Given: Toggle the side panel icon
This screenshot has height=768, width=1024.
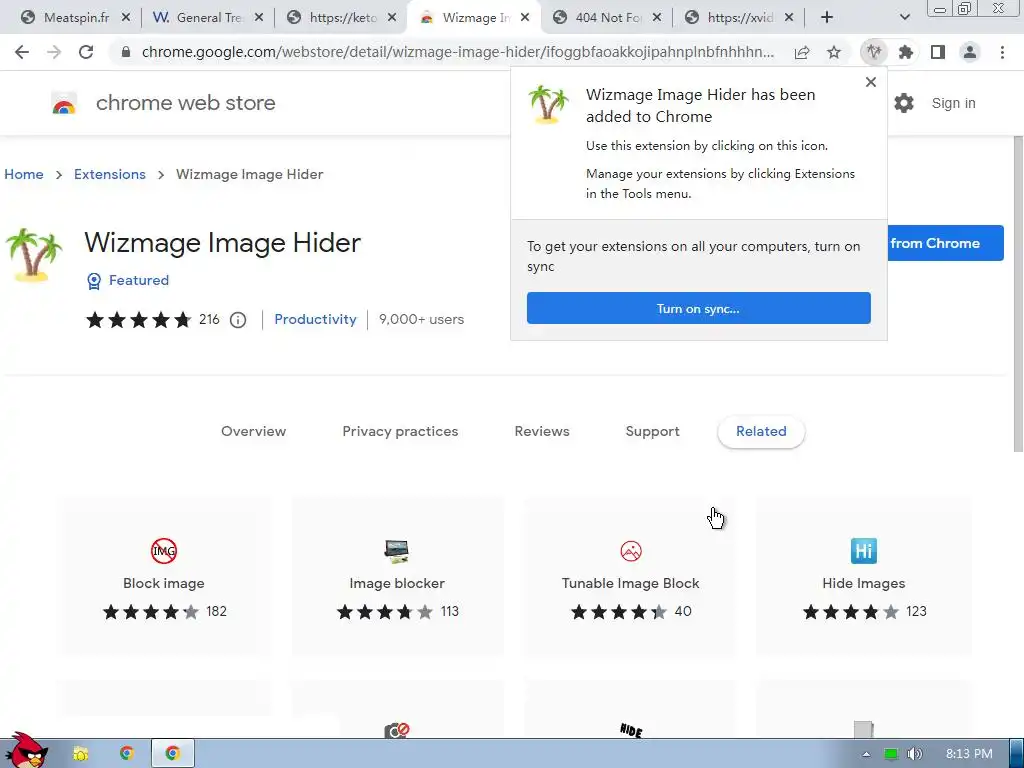Looking at the screenshot, I should (938, 52).
